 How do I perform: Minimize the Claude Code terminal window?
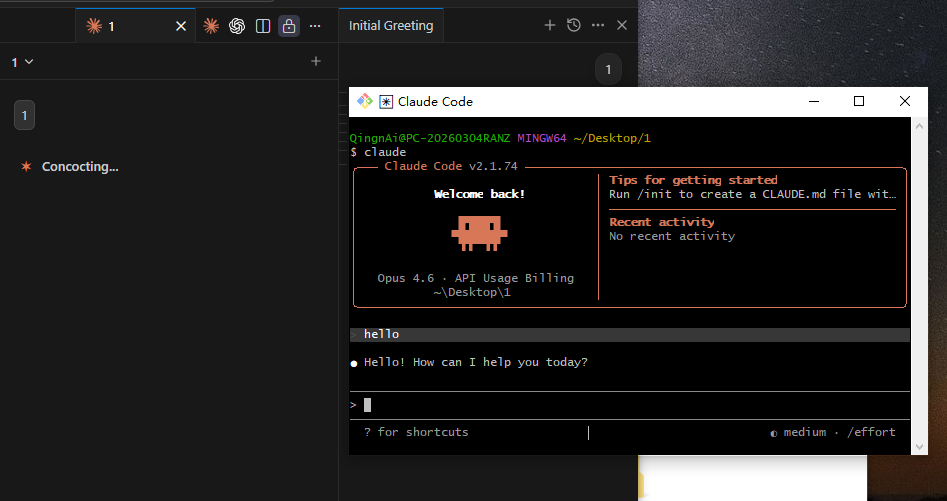point(814,101)
